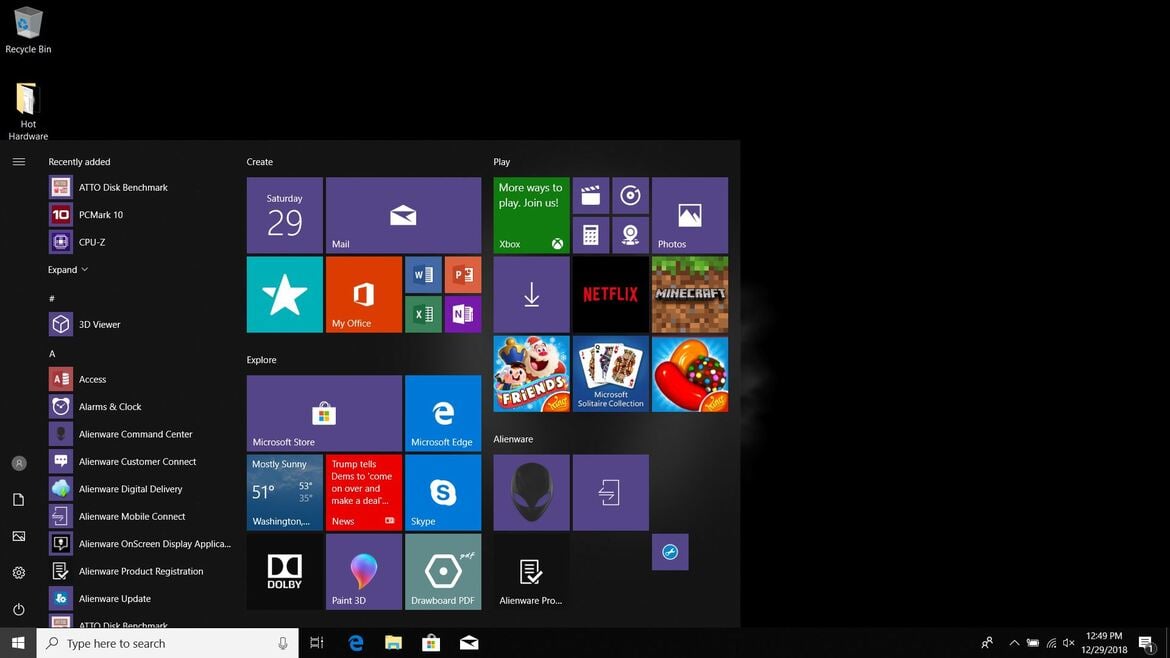Open the Mail tile
Screen dimensions: 1170x658
point(403,215)
